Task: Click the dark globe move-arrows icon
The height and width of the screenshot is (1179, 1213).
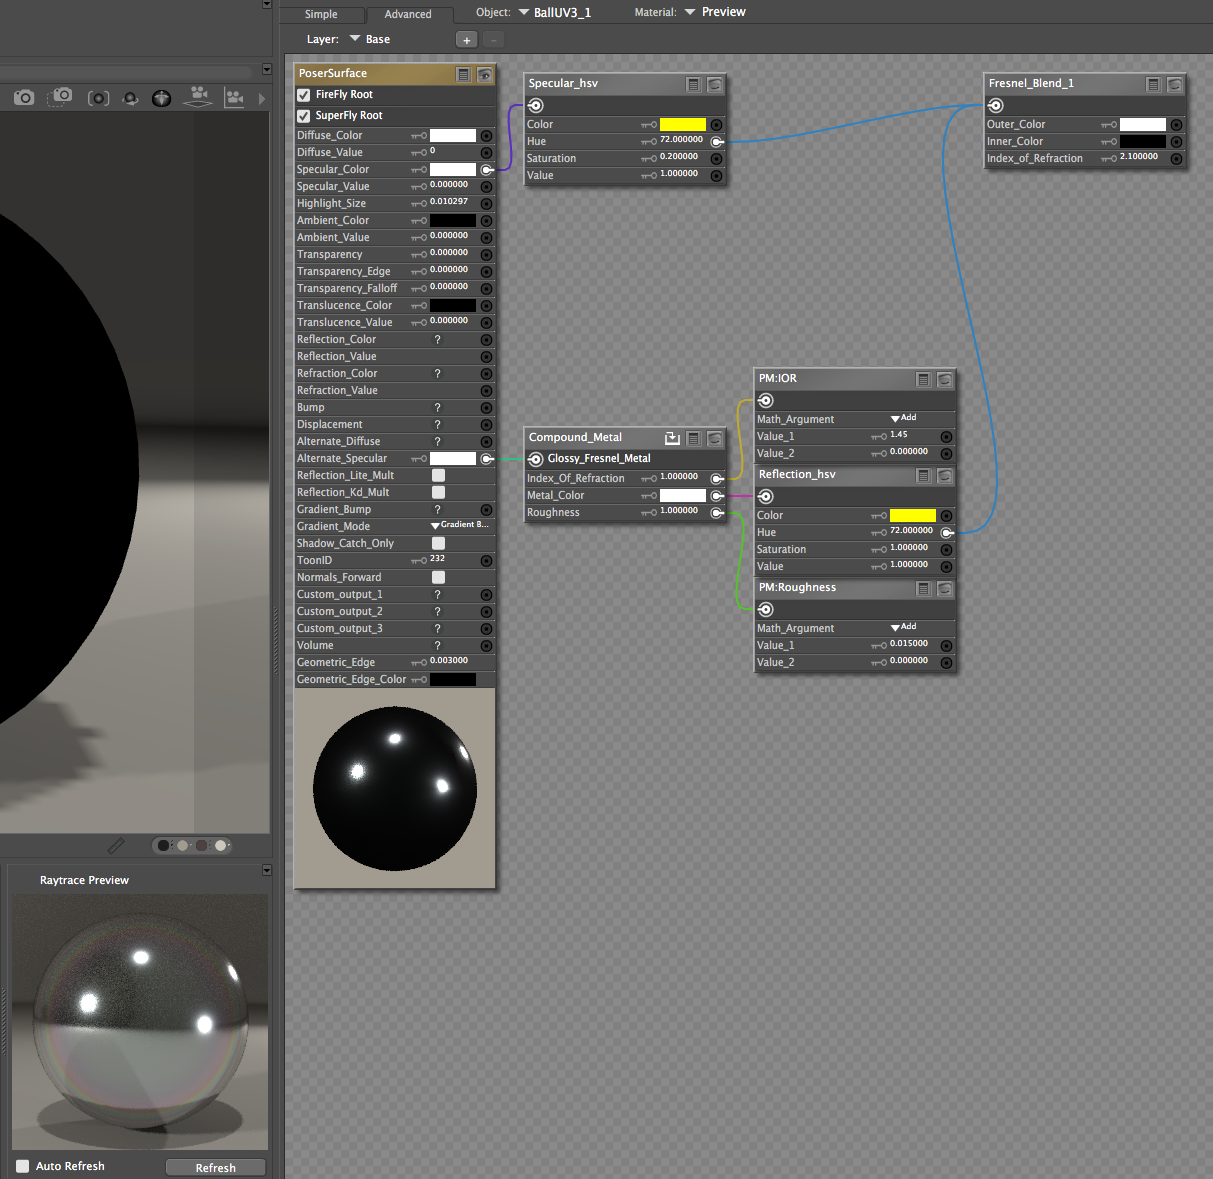Action: (161, 98)
